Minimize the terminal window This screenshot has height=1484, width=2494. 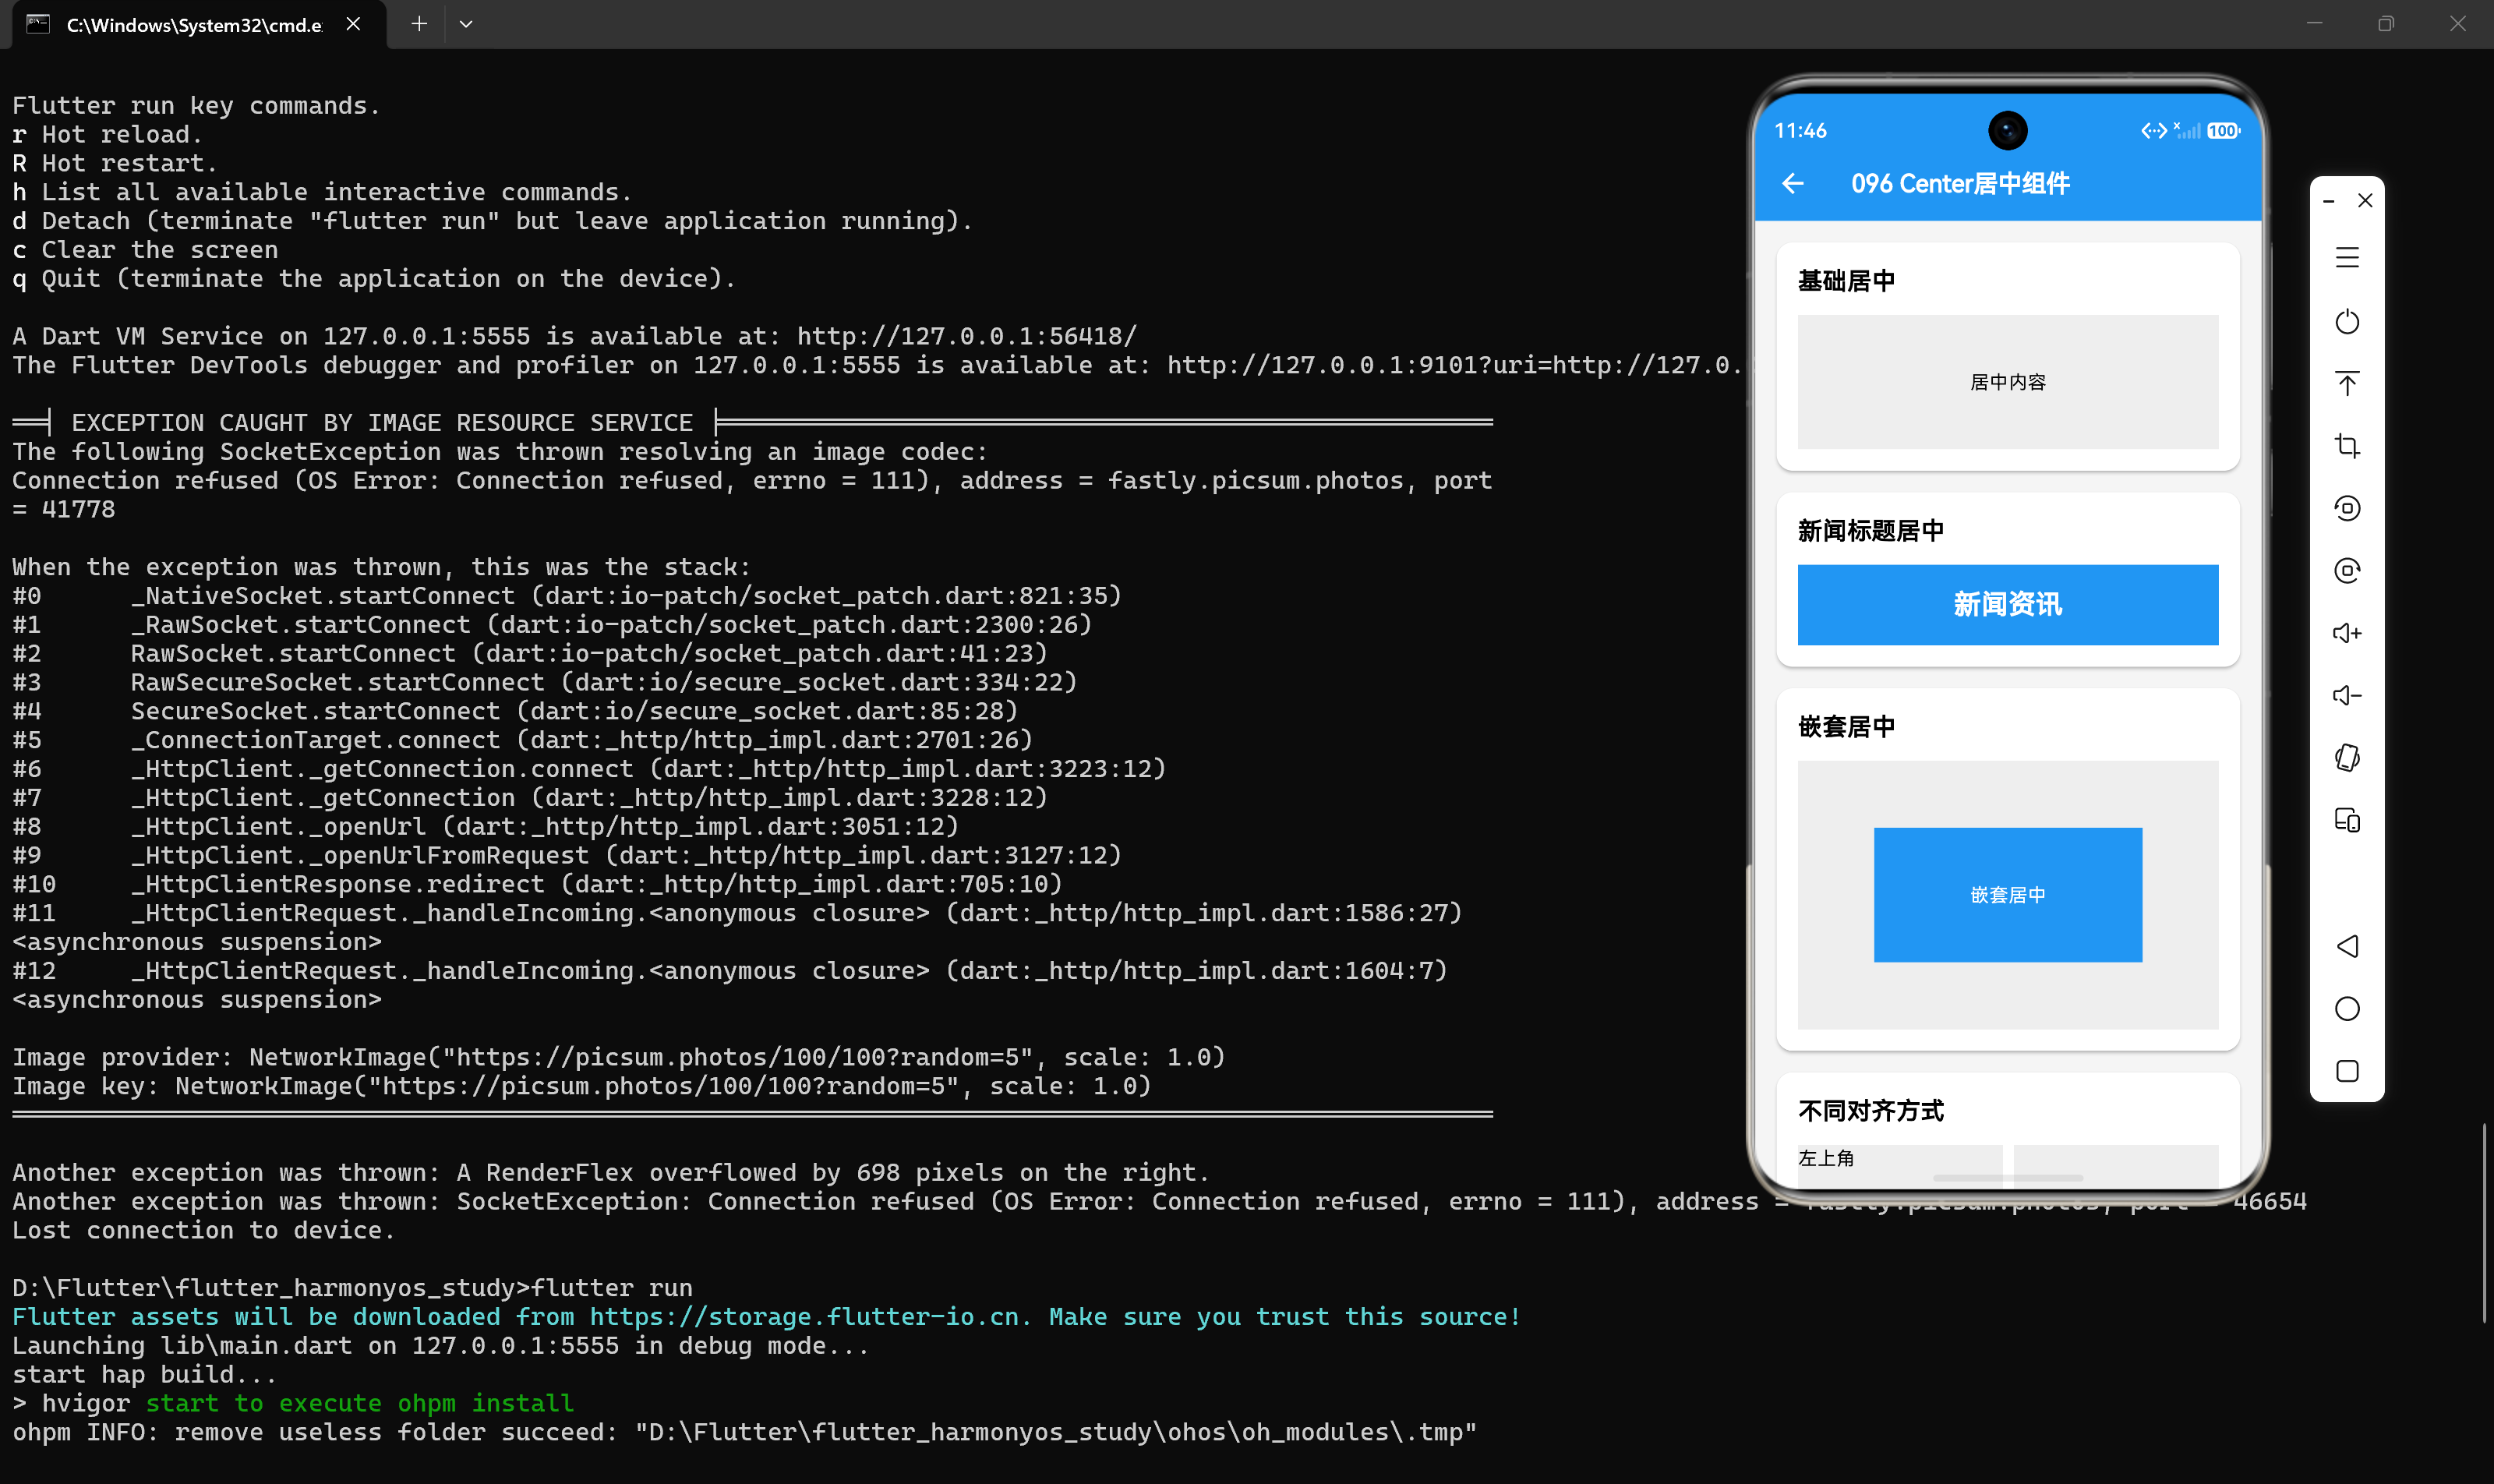(x=2314, y=24)
